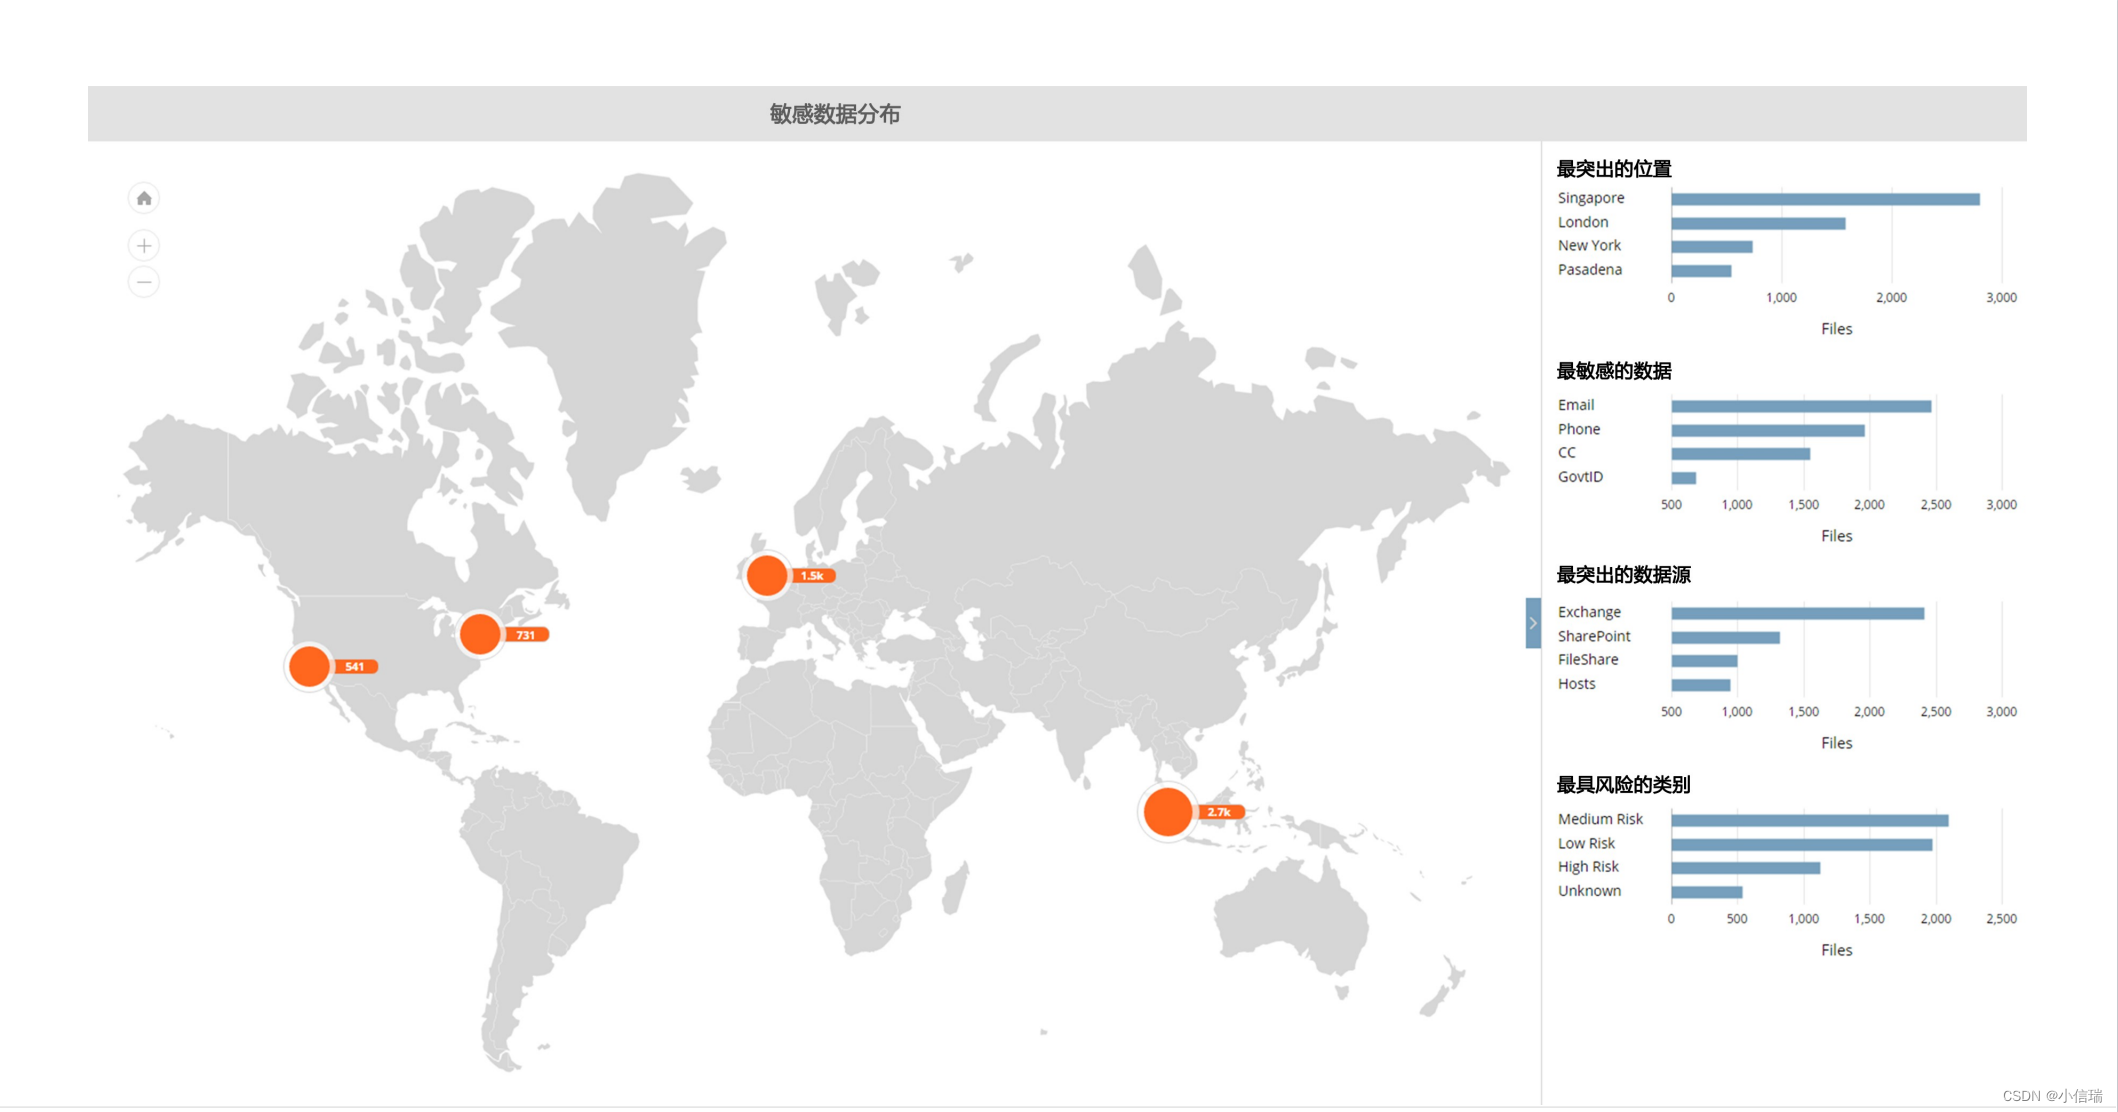Click the Medium Risk bar in risk chart
This screenshot has height=1112, width=2118.
pyautogui.click(x=1809, y=820)
